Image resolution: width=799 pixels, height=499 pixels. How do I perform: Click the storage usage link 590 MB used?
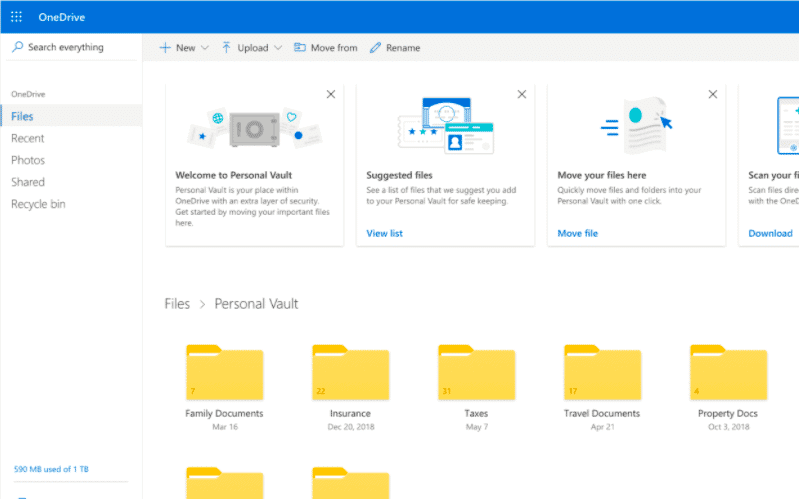point(51,469)
